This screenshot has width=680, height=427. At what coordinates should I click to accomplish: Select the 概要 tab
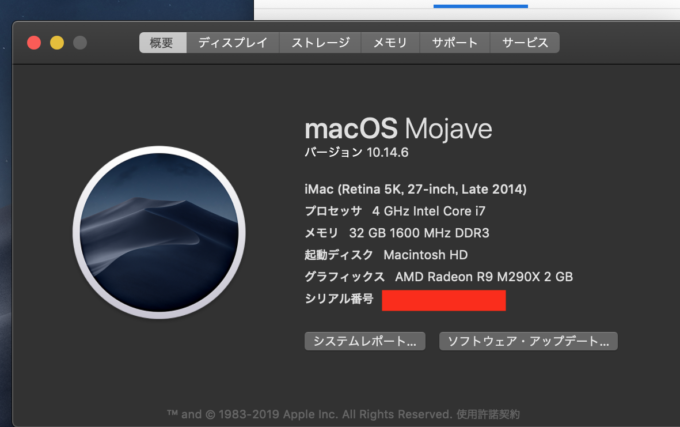click(163, 42)
